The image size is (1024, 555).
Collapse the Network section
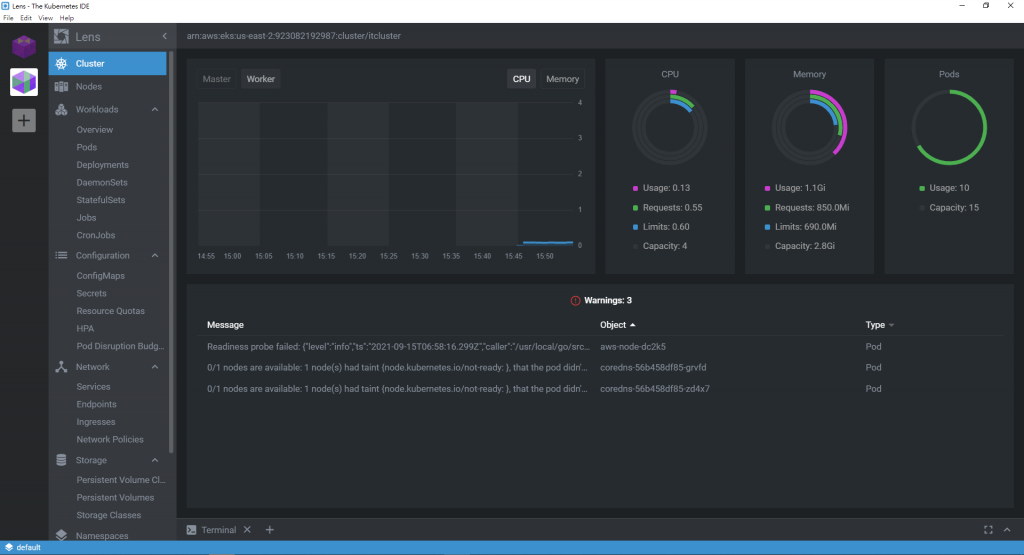(x=155, y=367)
